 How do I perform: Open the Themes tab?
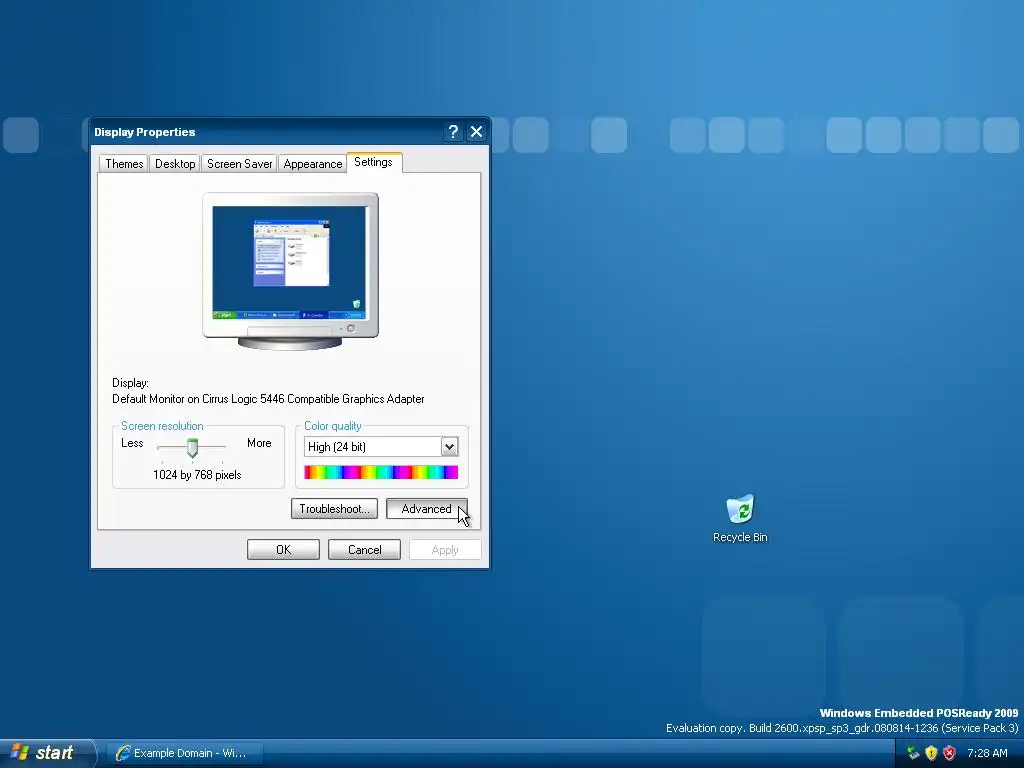pyautogui.click(x=124, y=164)
